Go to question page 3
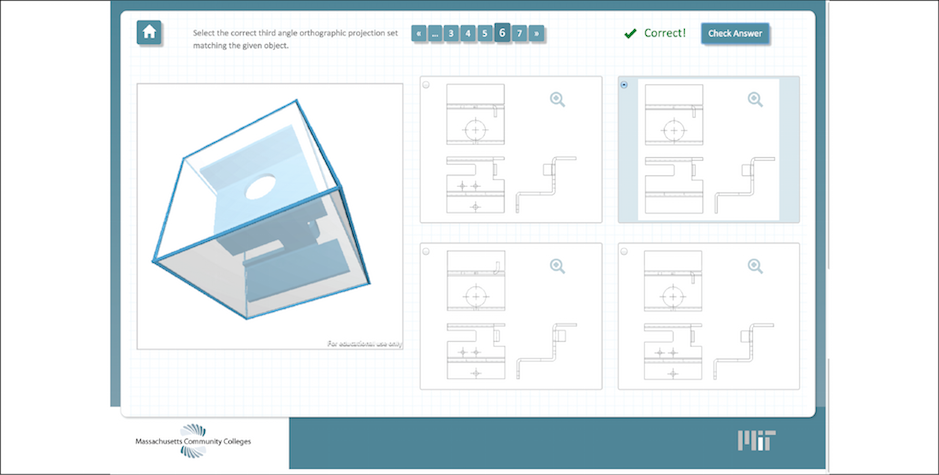Image resolution: width=939 pixels, height=475 pixels. (451, 33)
